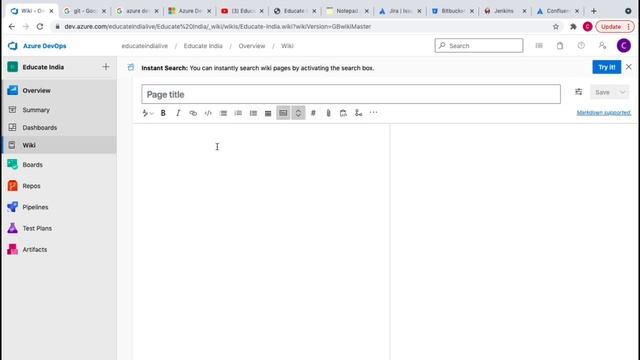Select Overview in the sidebar
This screenshot has width=640, height=360.
coord(60,90)
